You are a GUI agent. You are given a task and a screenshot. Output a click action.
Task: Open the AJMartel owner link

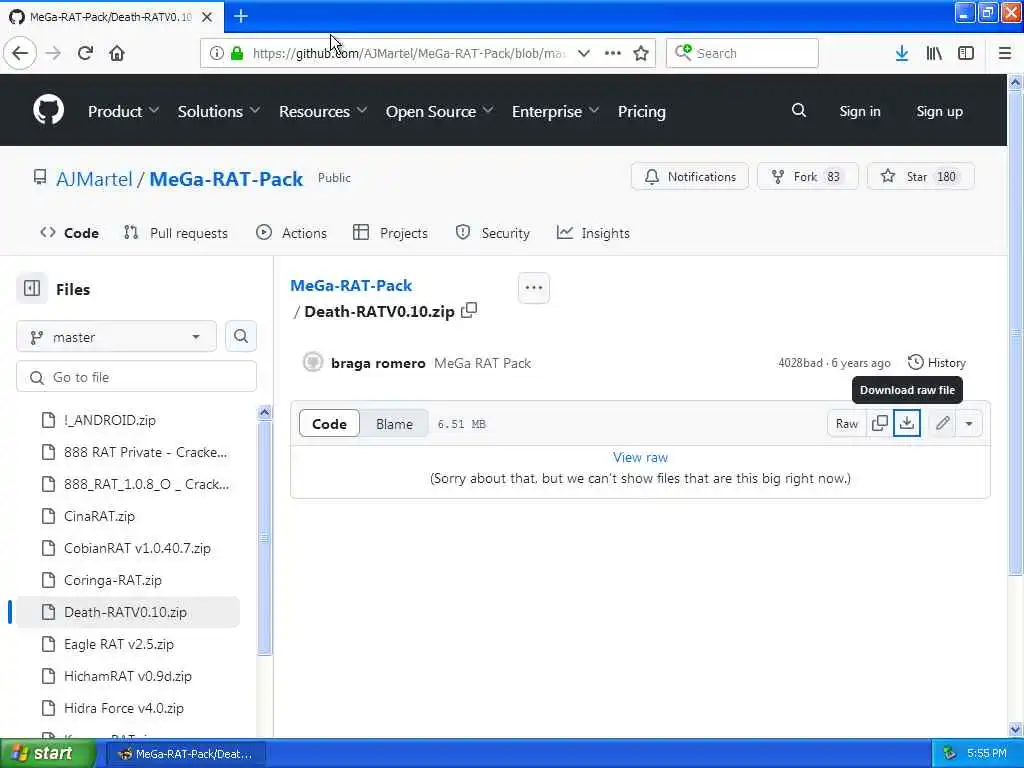click(x=94, y=179)
